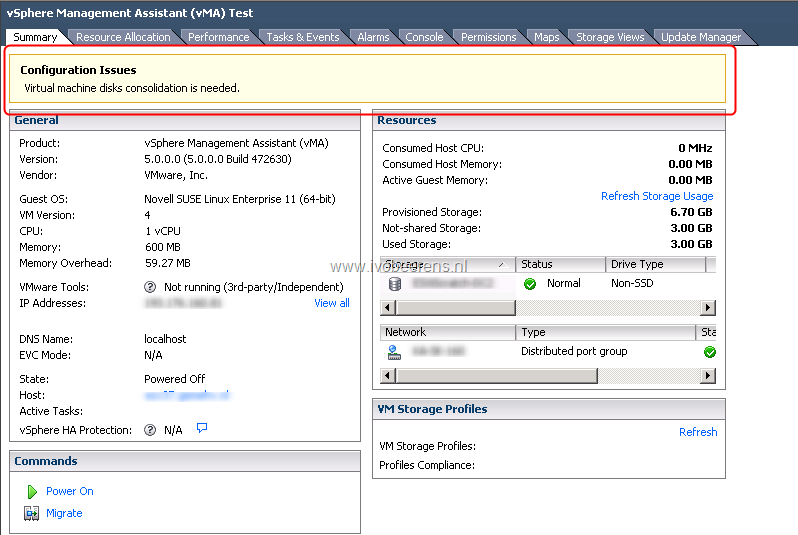Click storage list left scroll arrow
Screen dimensions: 798x535
[388, 307]
